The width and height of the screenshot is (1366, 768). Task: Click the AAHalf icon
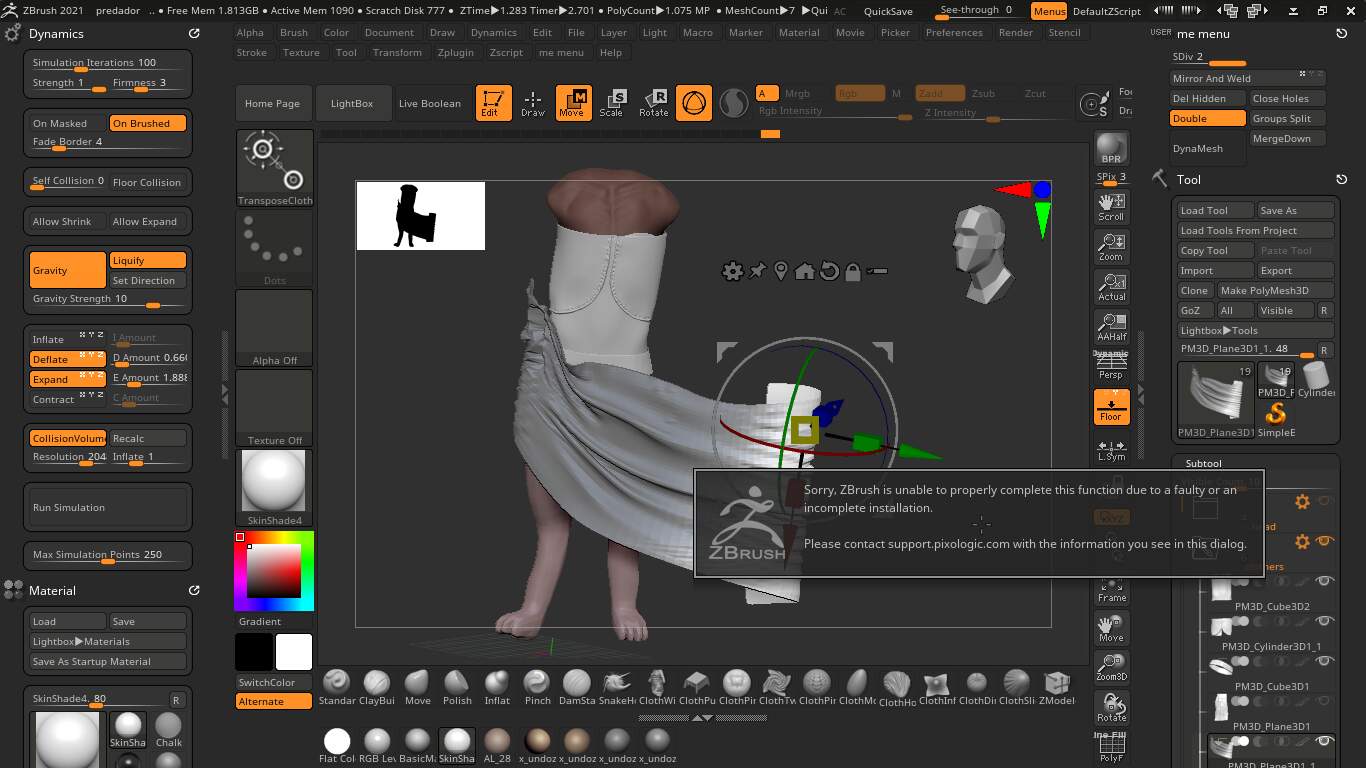tap(1111, 327)
